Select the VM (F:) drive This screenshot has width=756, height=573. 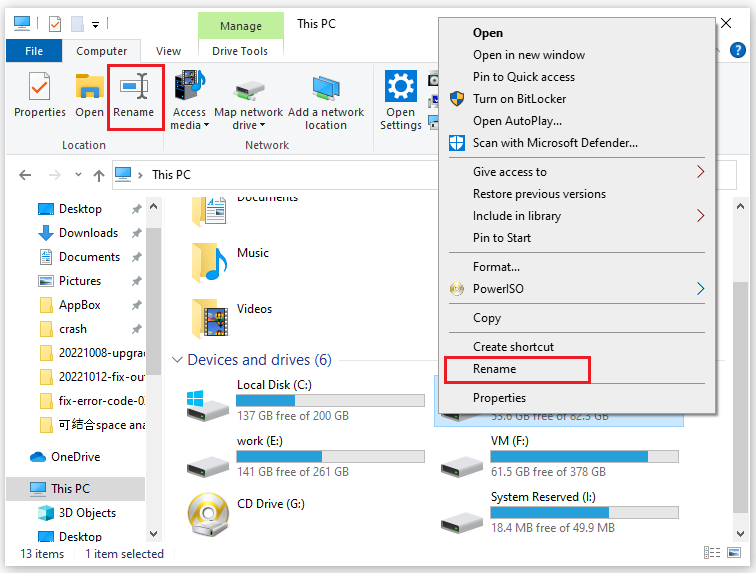(559, 456)
